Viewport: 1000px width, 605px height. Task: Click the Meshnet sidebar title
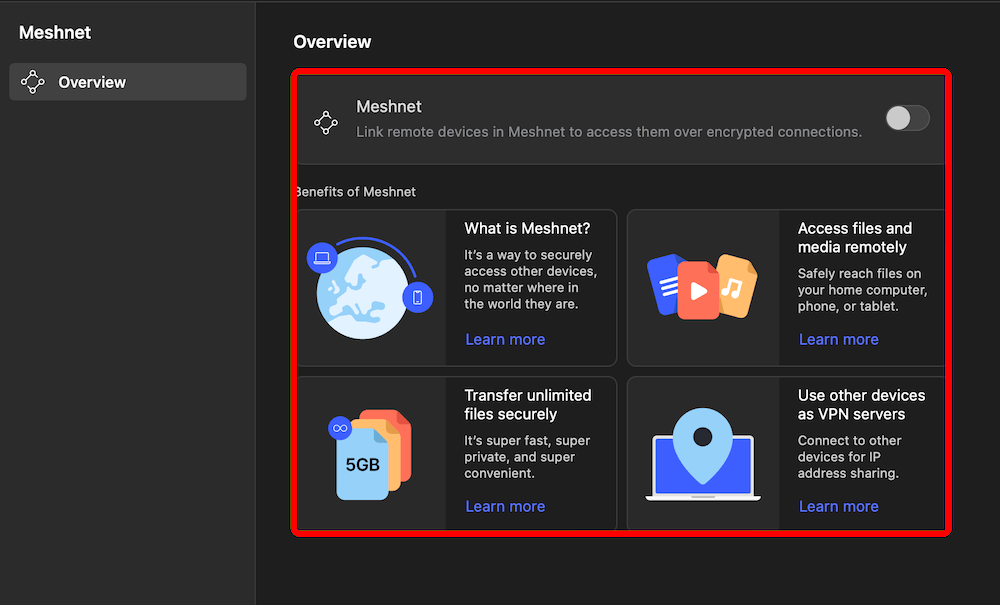55,33
